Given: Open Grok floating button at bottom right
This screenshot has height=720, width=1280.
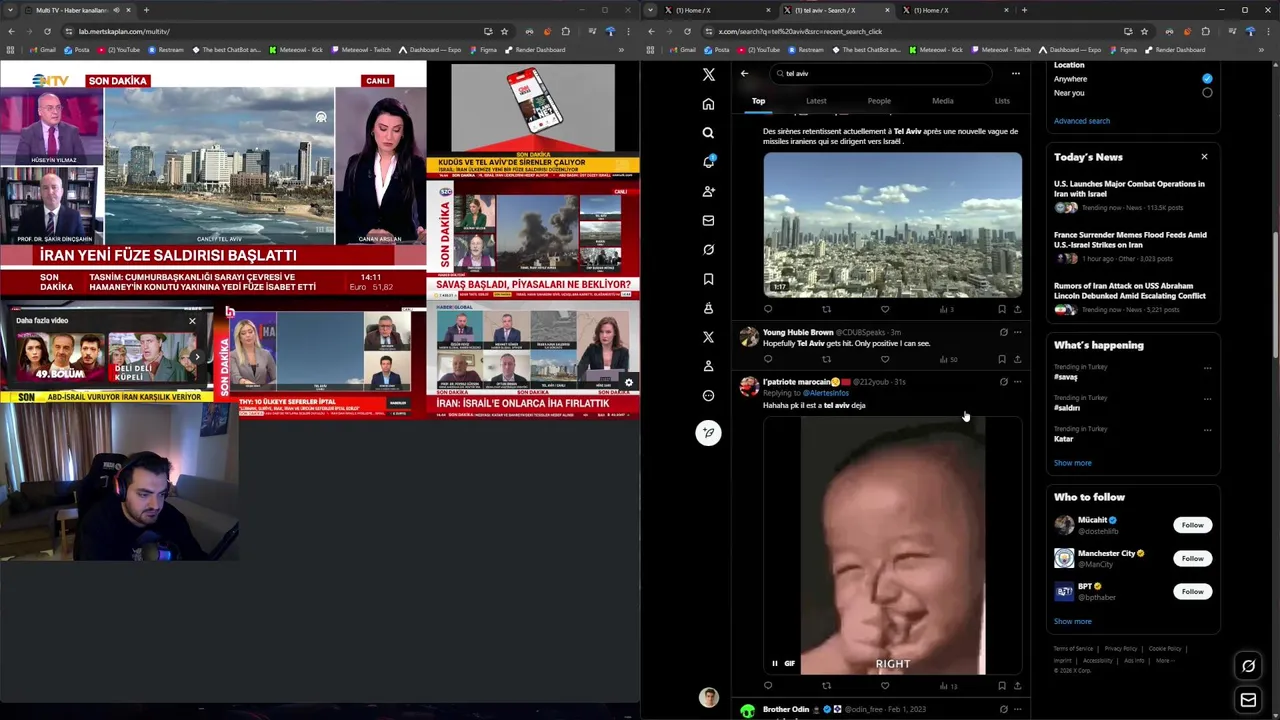Looking at the screenshot, I should click(1248, 666).
